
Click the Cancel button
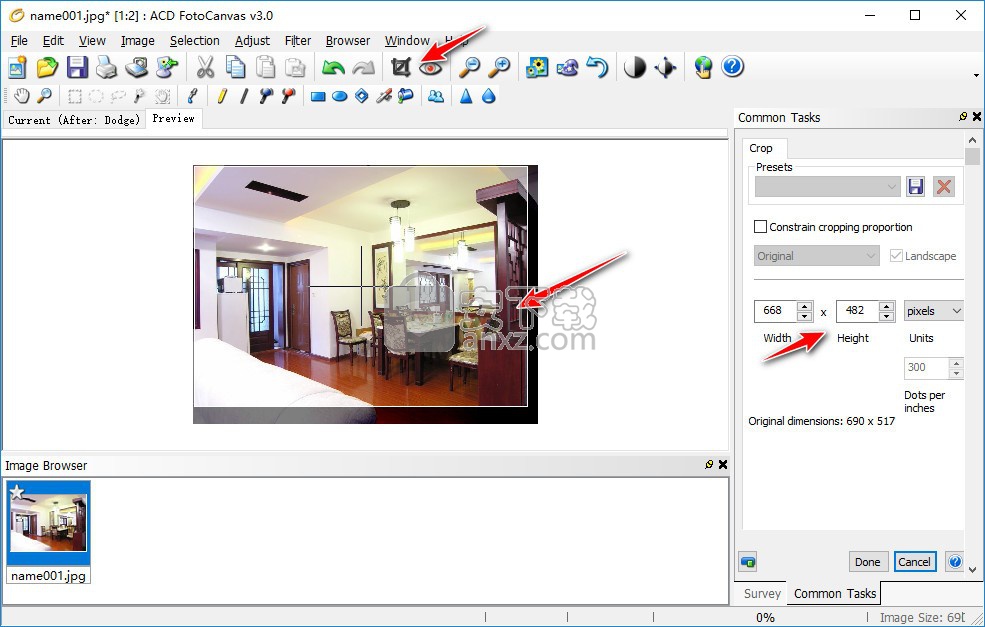(x=915, y=562)
